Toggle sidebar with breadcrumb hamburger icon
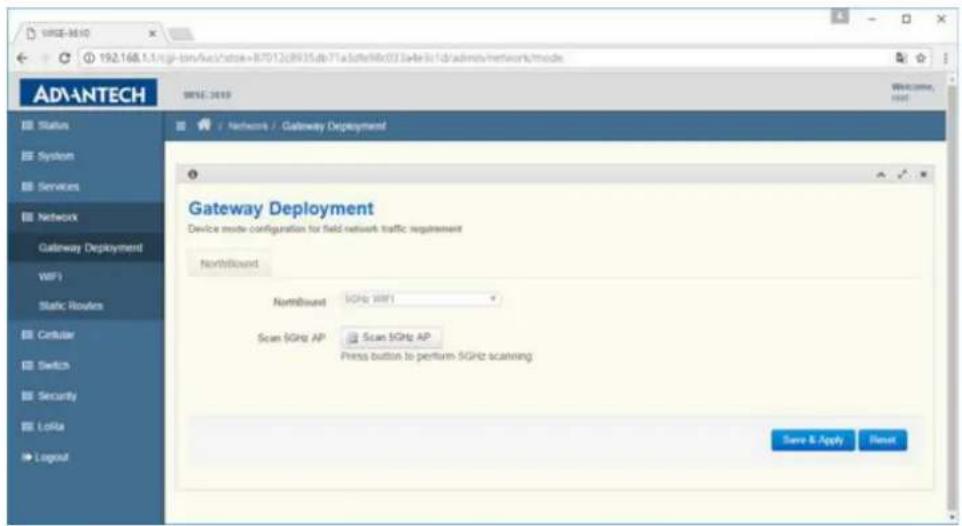 (x=180, y=126)
